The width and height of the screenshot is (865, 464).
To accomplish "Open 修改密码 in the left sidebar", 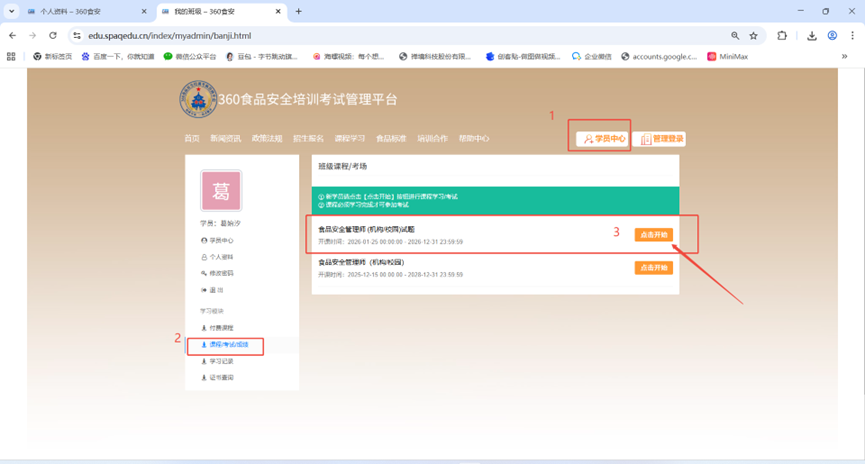I will pos(221,273).
